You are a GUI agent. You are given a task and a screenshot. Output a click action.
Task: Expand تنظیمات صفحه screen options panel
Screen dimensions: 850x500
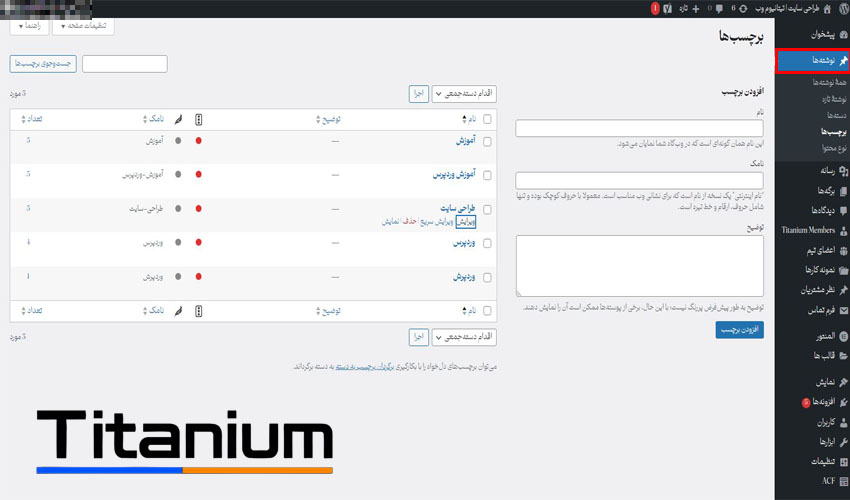83,26
